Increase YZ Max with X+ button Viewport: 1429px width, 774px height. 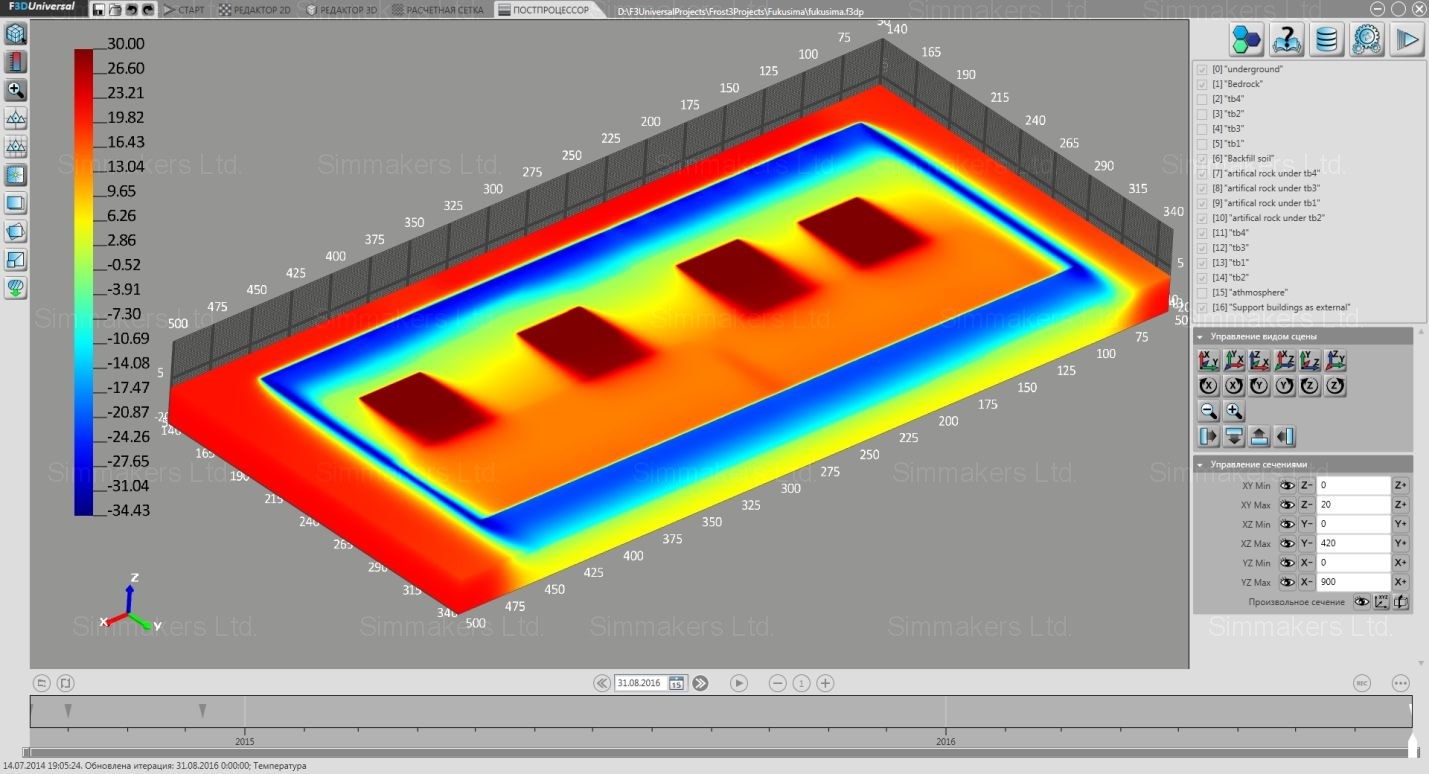point(1401,582)
